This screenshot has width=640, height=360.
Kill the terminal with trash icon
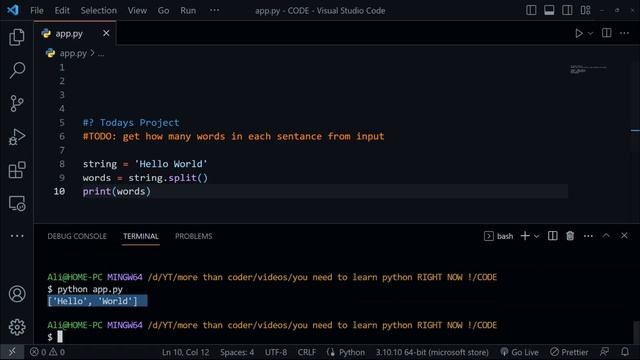(570, 236)
